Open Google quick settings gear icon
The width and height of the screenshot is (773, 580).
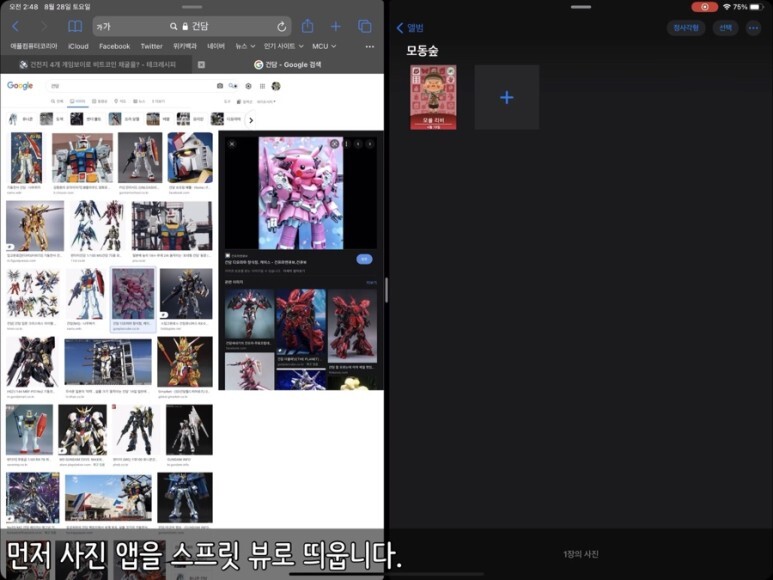[248, 86]
